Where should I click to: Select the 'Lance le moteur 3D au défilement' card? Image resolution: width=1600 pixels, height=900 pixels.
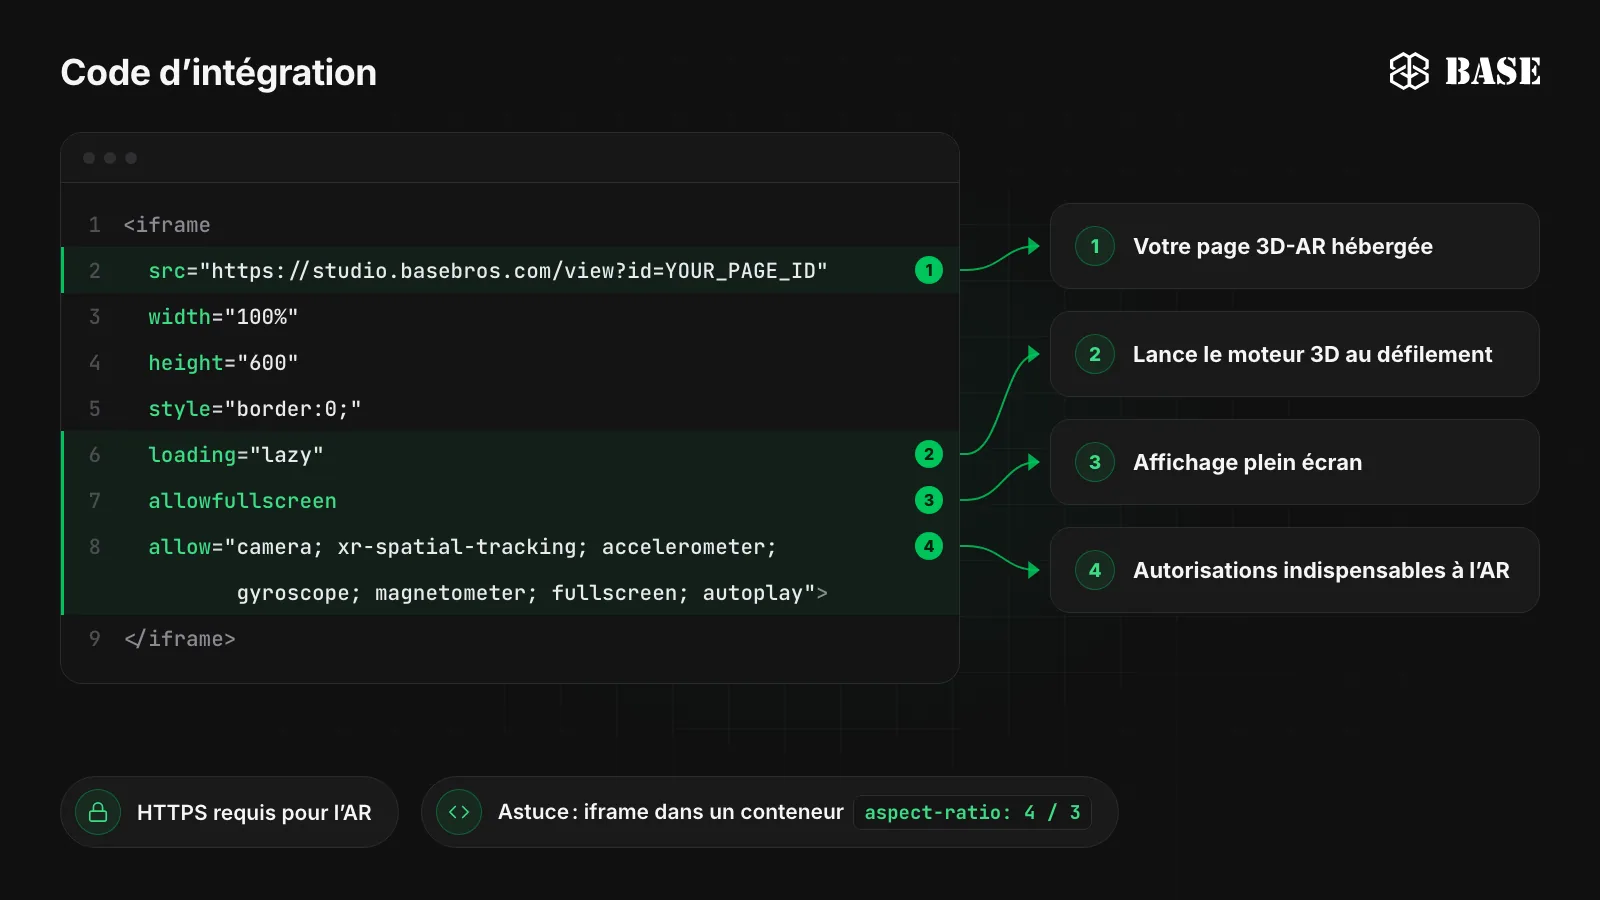1294,354
